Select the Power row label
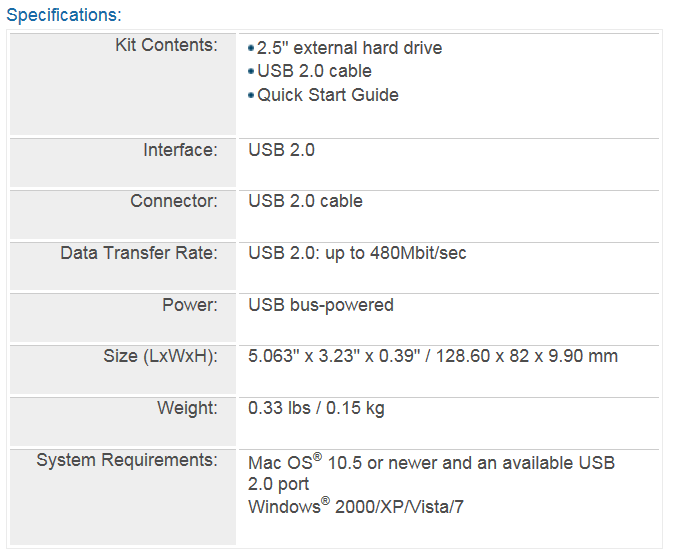The width and height of the screenshot is (674, 550). pyautogui.click(x=190, y=305)
